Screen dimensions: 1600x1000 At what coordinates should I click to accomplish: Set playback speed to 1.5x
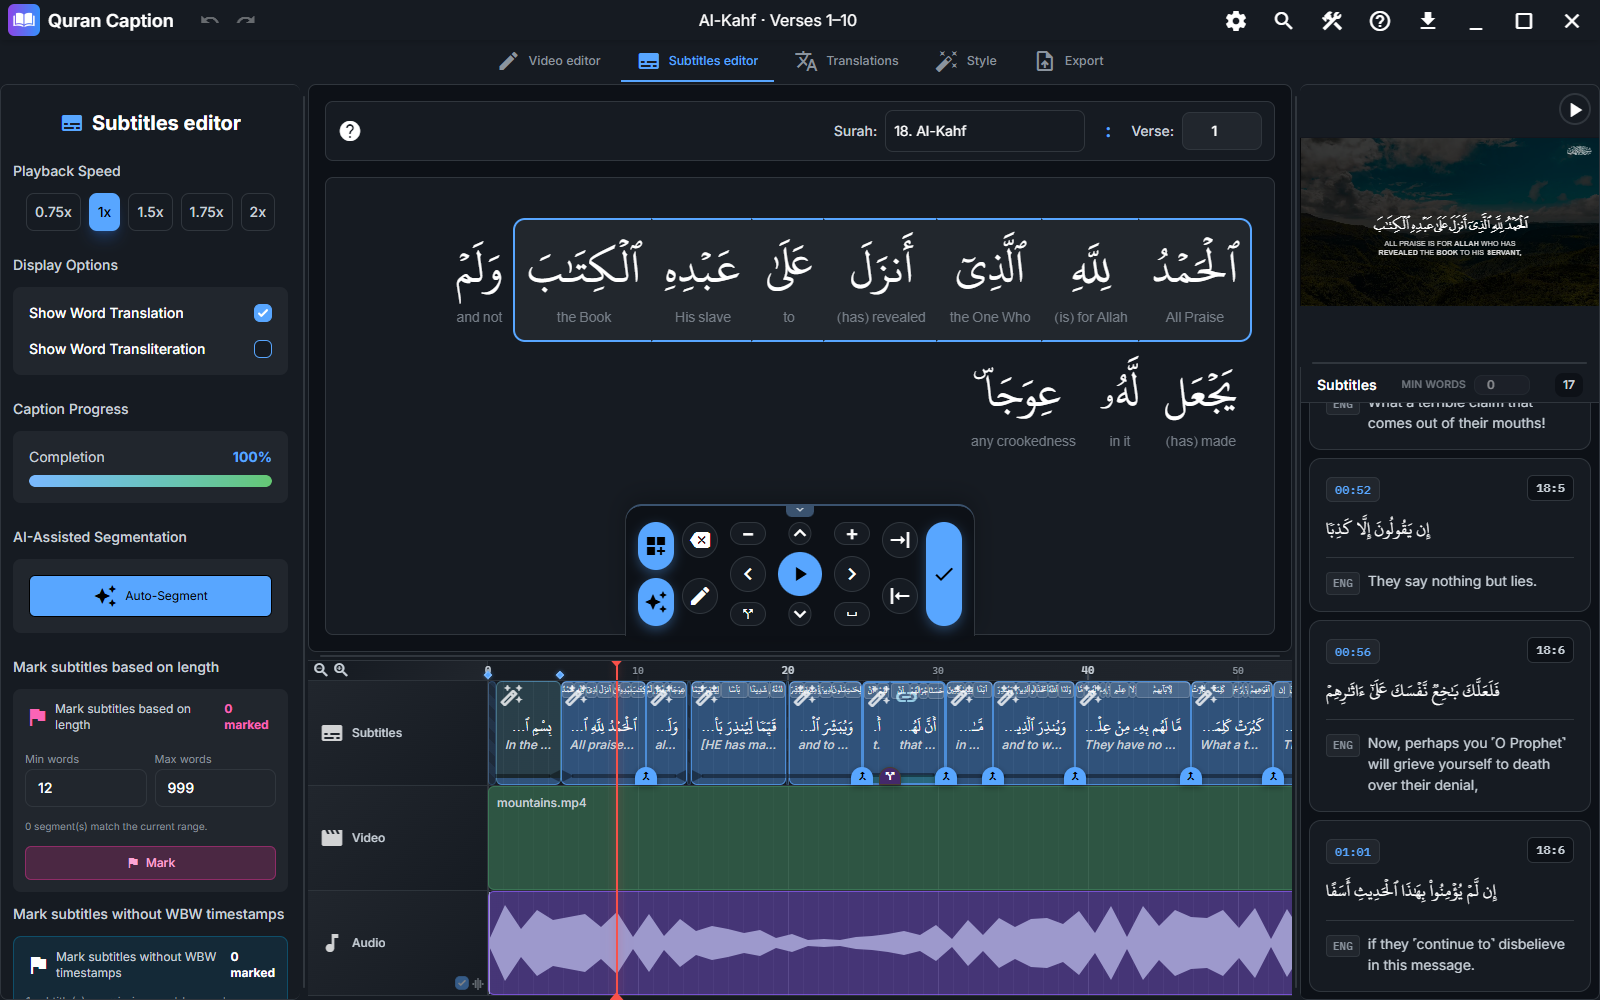[151, 212]
